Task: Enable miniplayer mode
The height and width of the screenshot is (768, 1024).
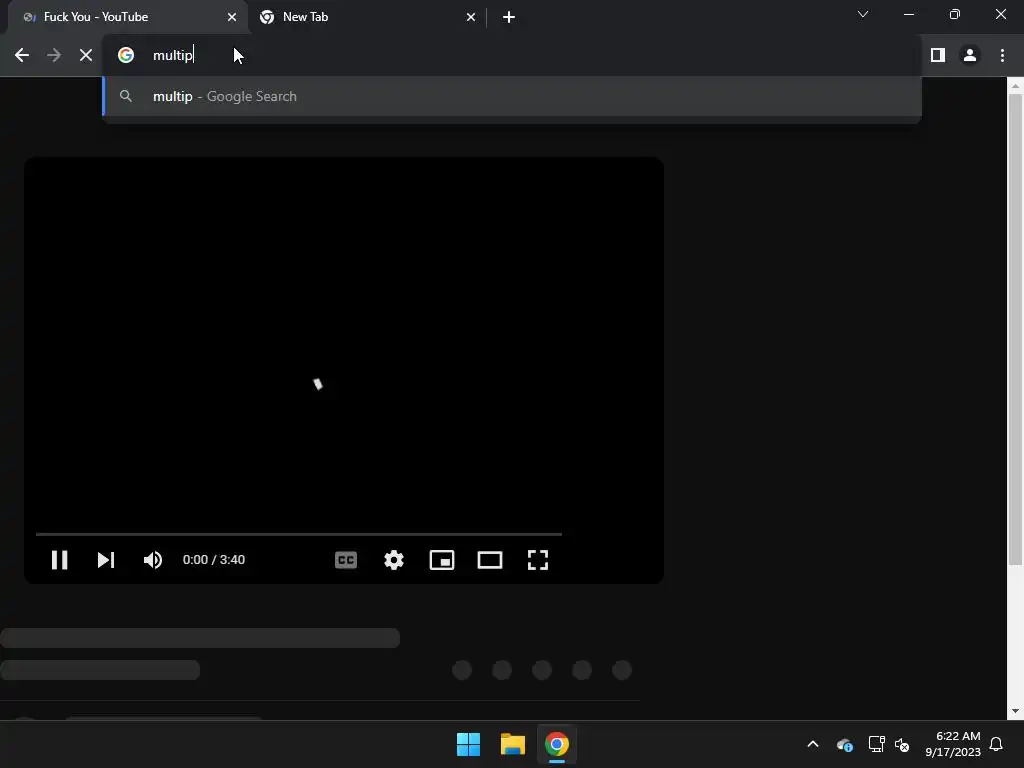Action: click(x=442, y=560)
